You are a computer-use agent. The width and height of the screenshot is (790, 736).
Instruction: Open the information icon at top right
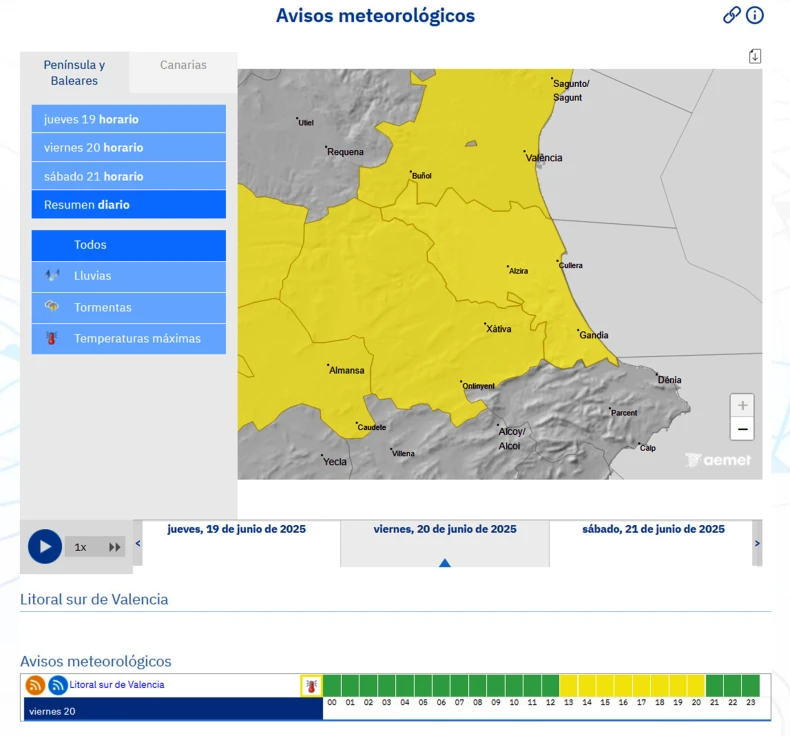point(754,15)
